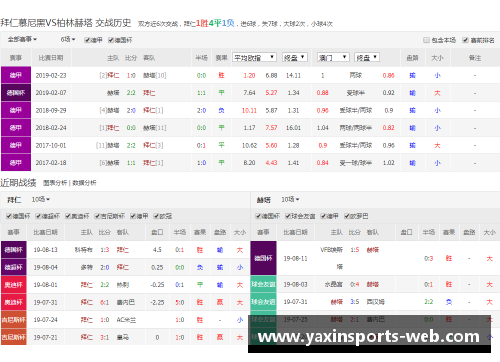Click odds value 16.01 in 2018-02-24 row

tap(293, 128)
